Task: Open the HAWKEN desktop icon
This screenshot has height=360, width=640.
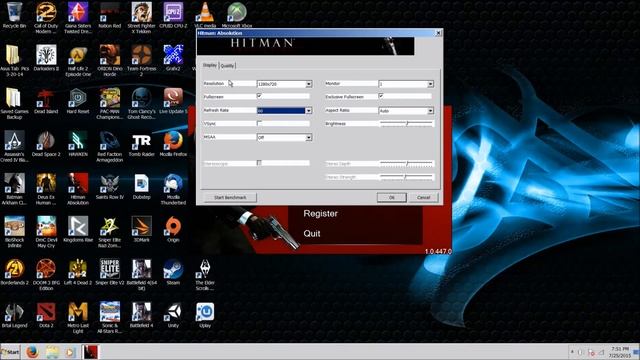Action: click(x=78, y=143)
